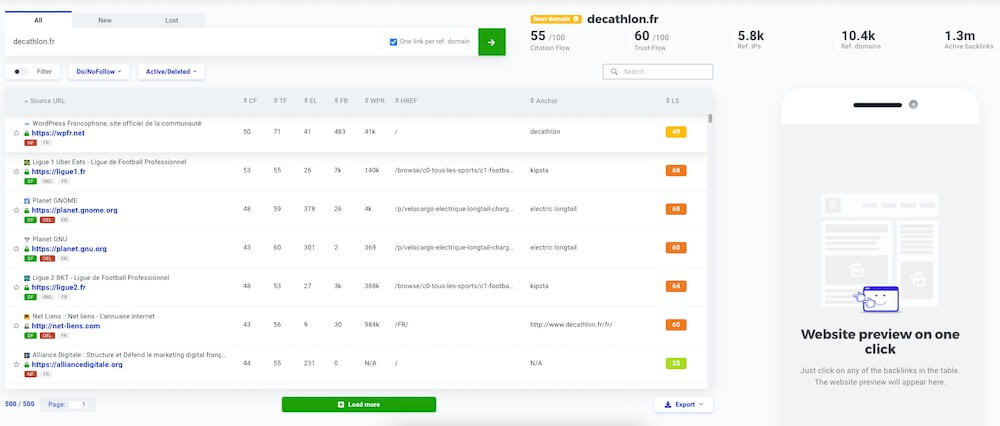The height and width of the screenshot is (426, 1000).
Task: Click the '/FR/' HREF cell
Action: (x=402, y=325)
